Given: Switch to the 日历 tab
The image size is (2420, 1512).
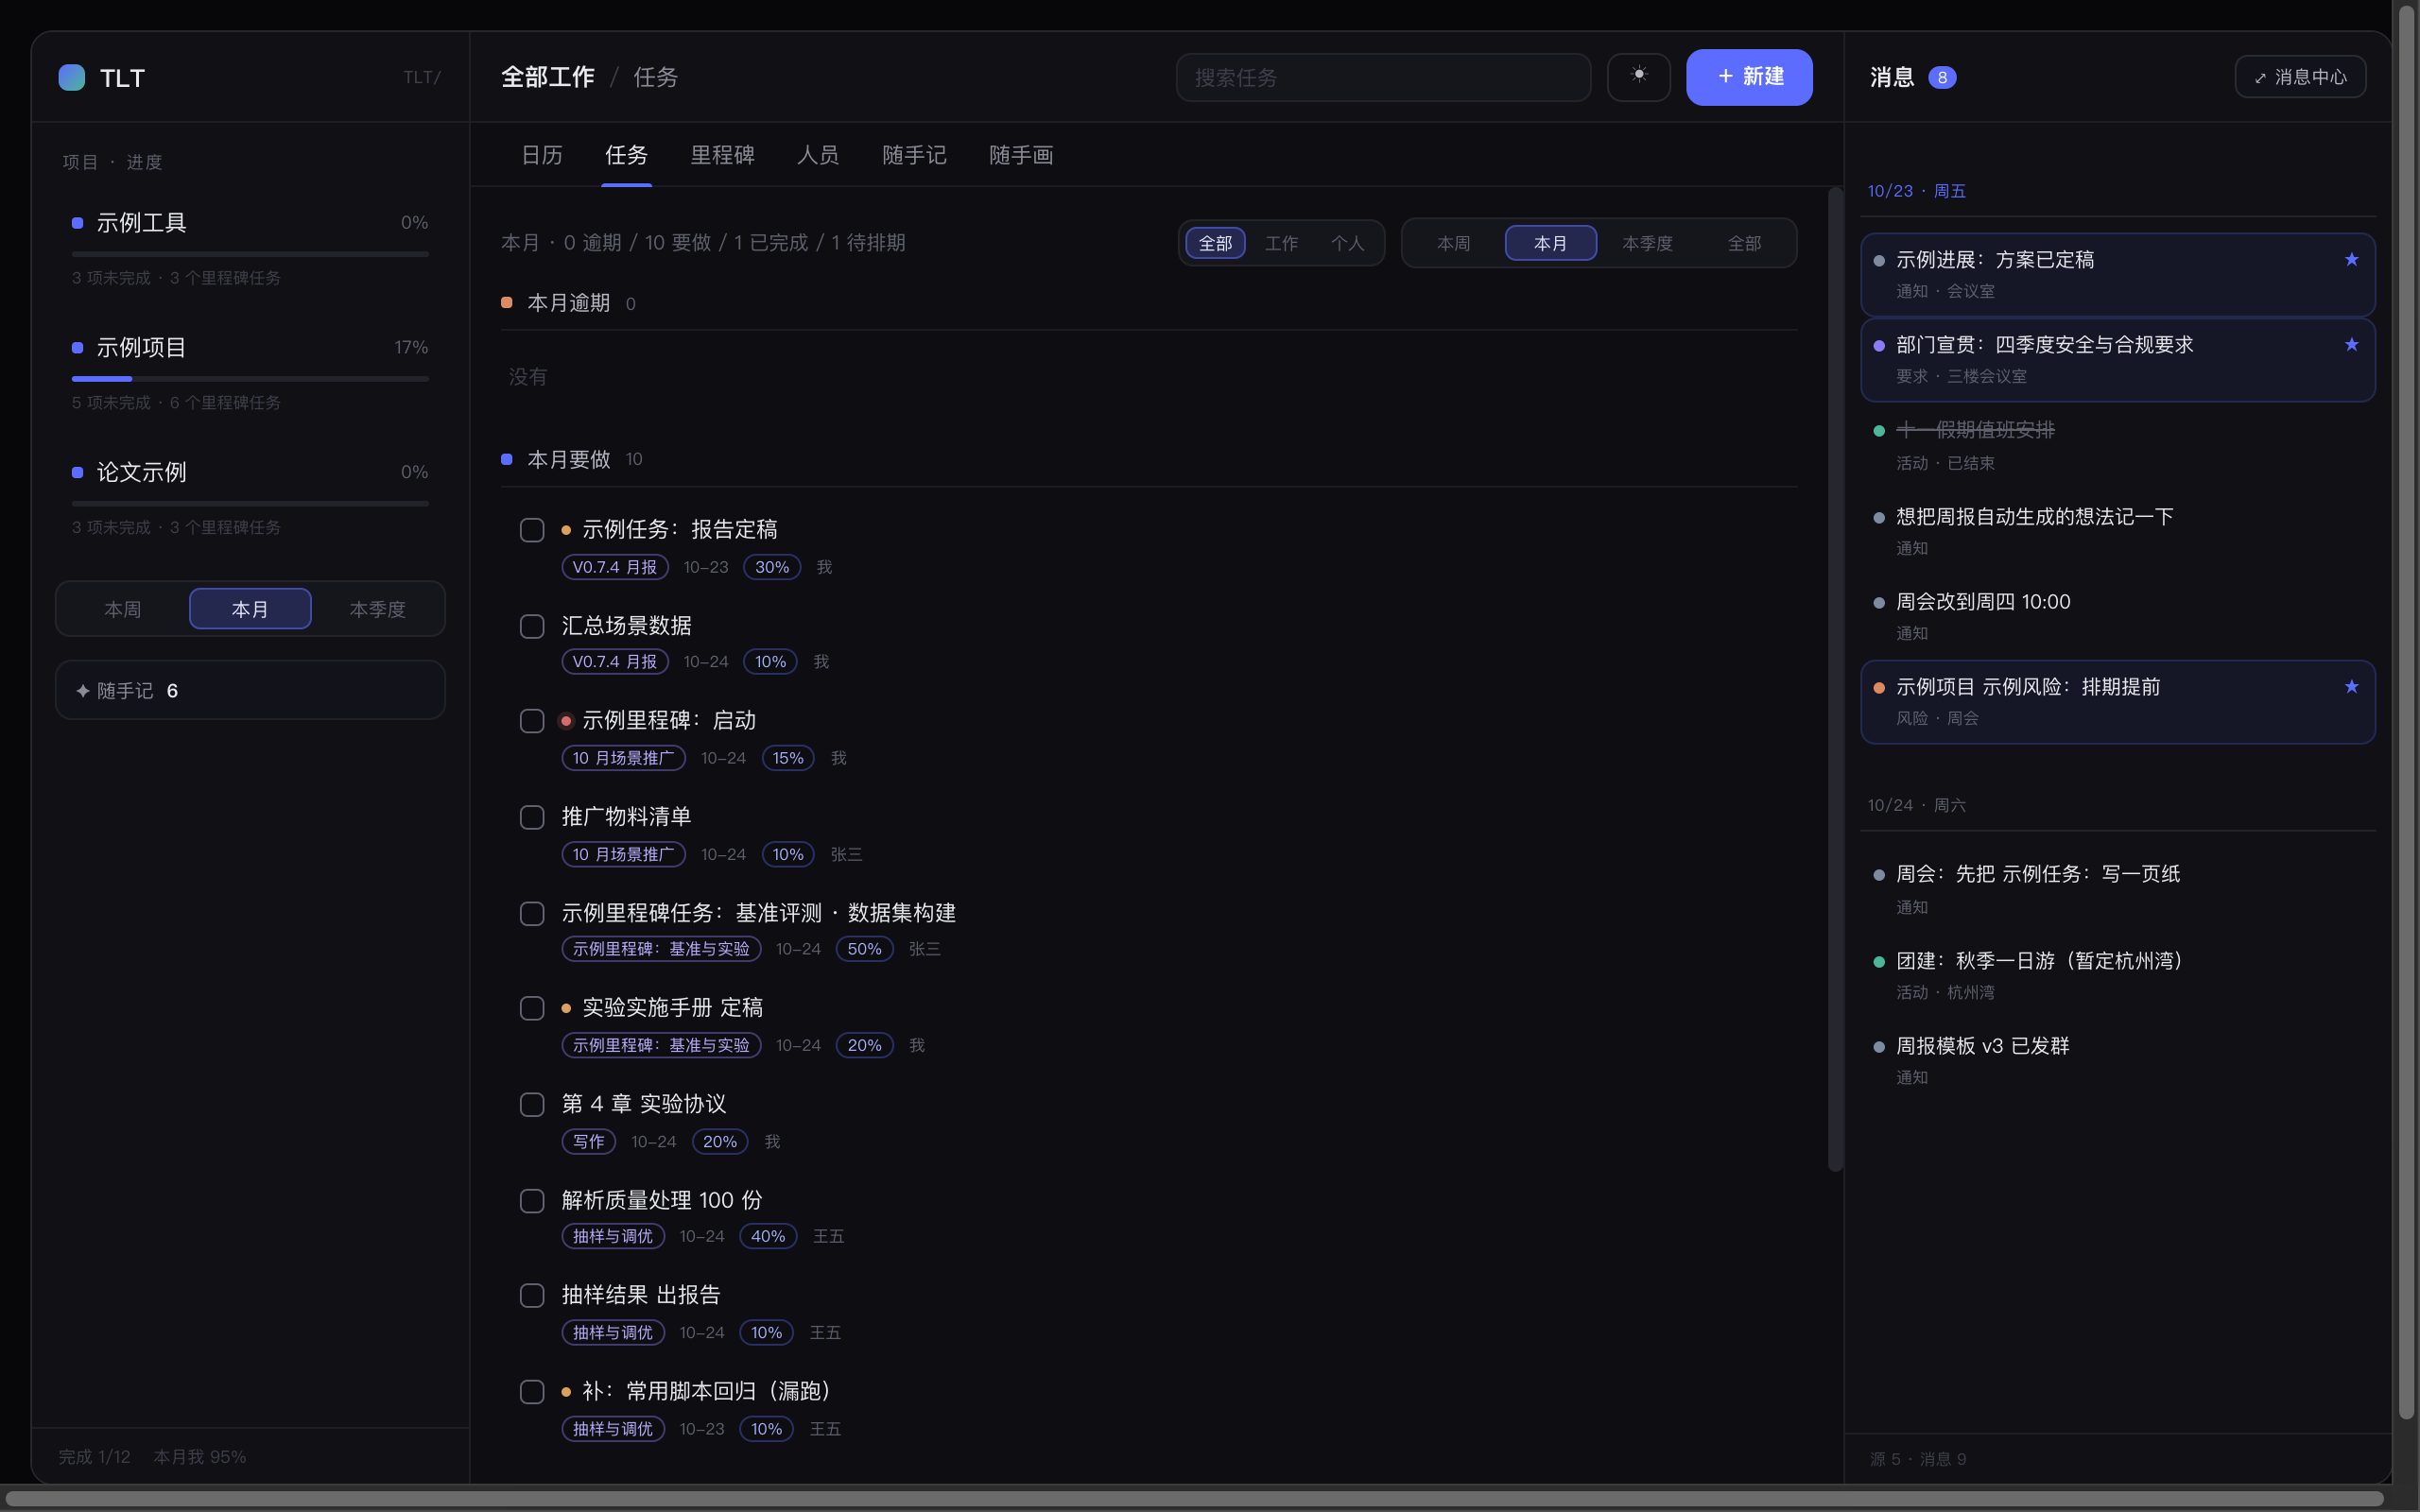Looking at the screenshot, I should pyautogui.click(x=542, y=155).
